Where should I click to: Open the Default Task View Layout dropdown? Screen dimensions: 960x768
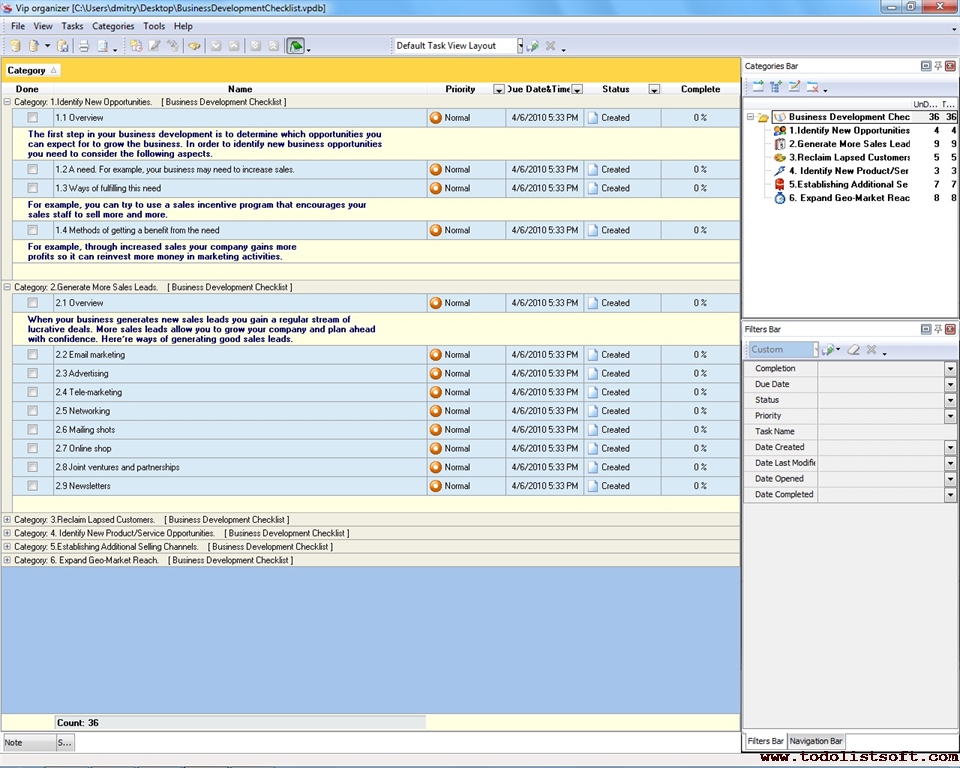pos(520,46)
